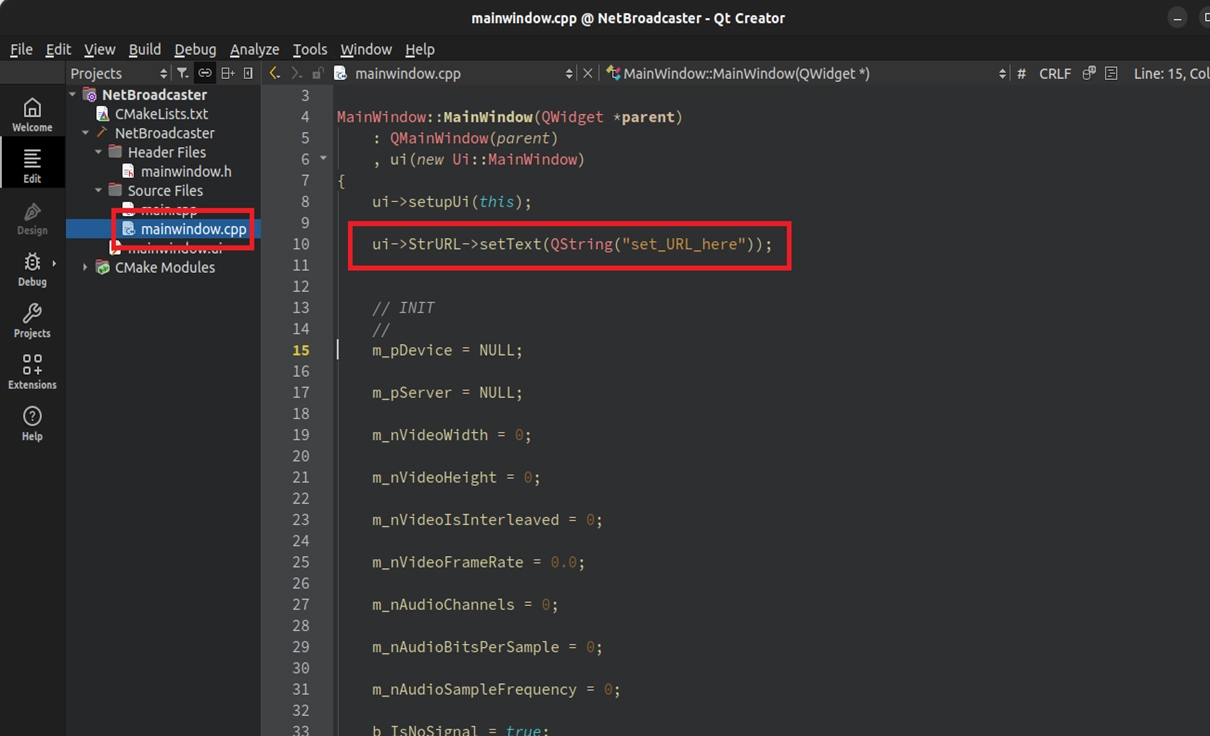
Task: Close the mainwindow.cpp document
Action: coord(588,73)
